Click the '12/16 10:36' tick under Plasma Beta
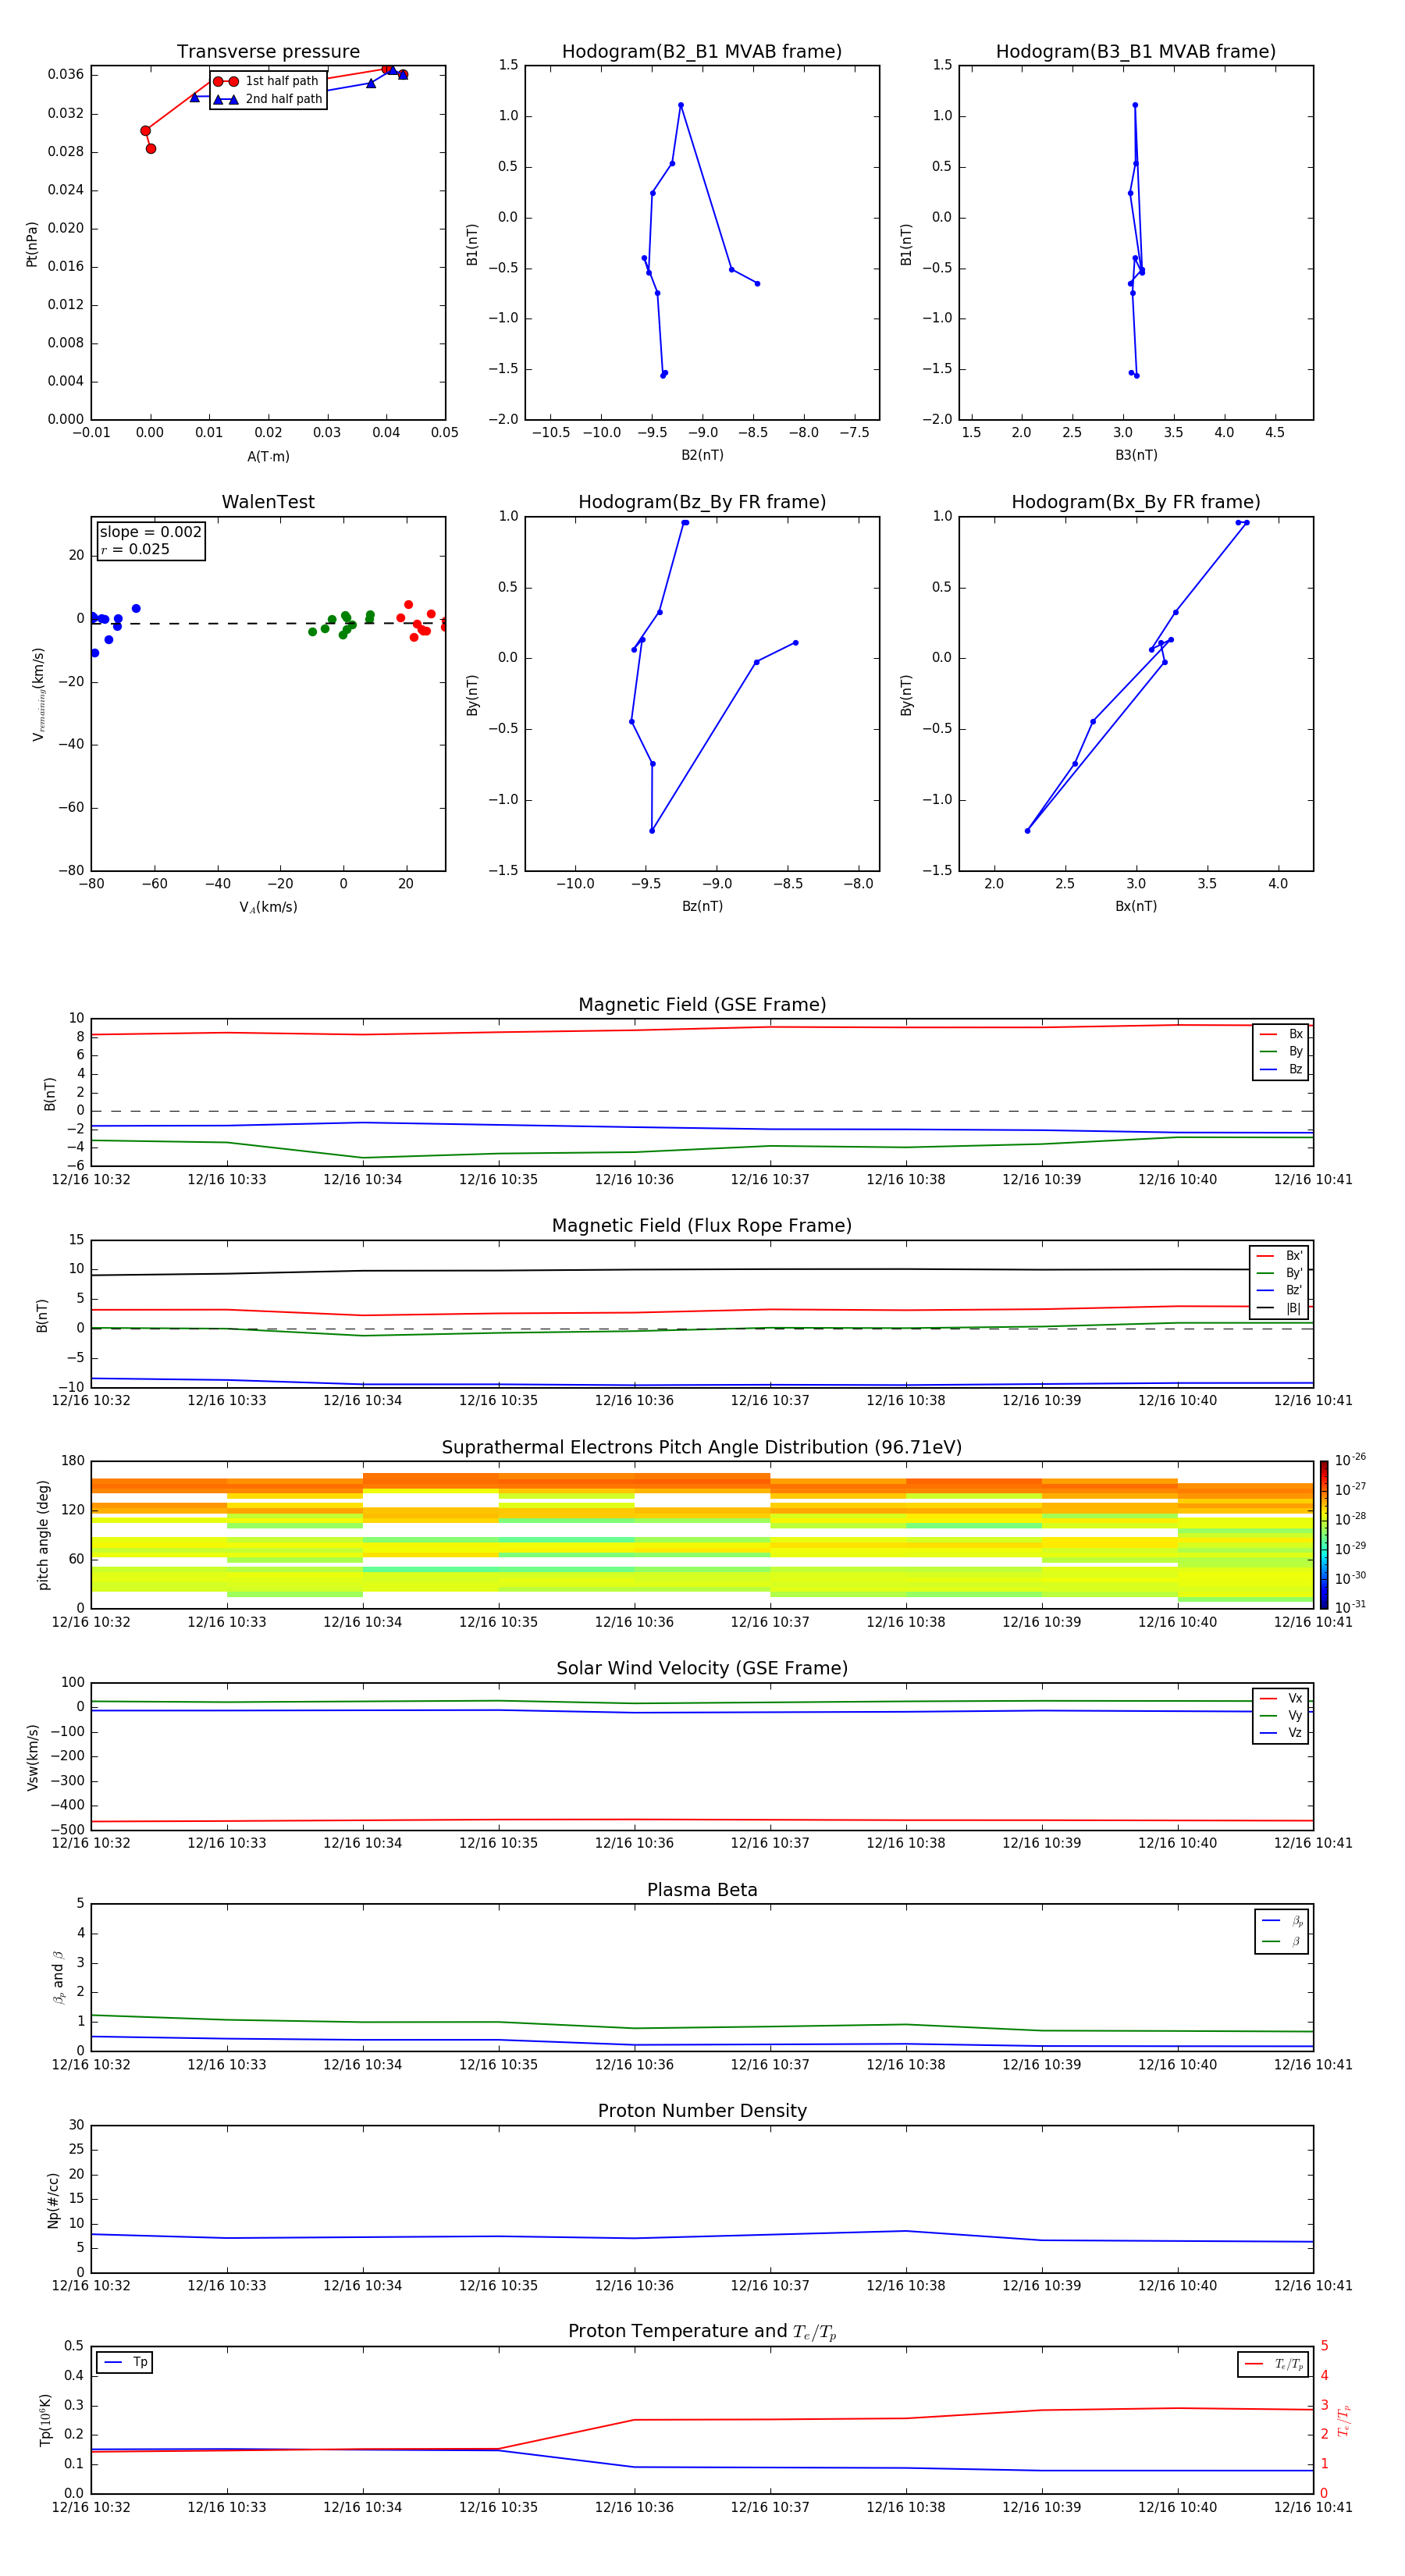 (634, 2064)
